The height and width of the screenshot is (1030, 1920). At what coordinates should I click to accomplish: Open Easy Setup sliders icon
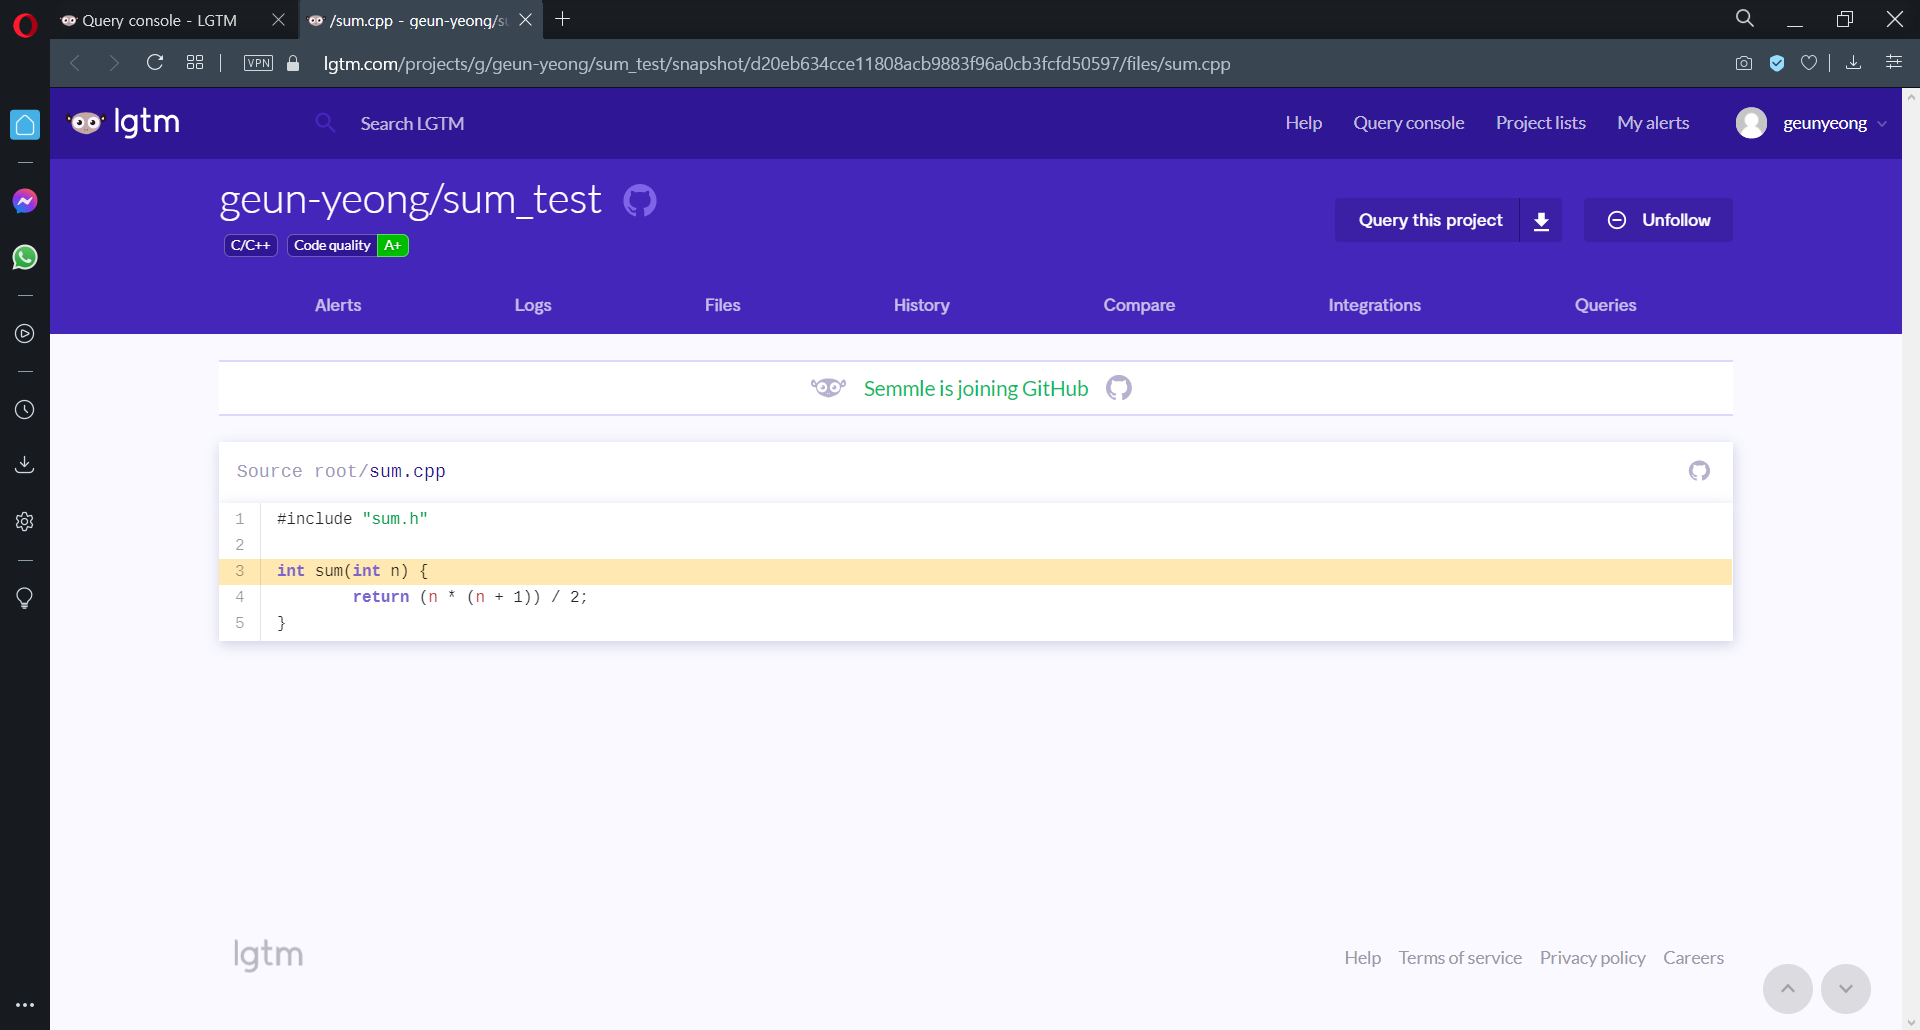pyautogui.click(x=1894, y=63)
